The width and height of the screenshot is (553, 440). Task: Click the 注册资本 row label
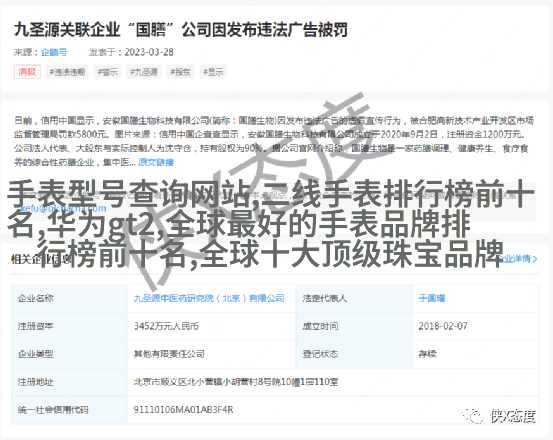36,326
